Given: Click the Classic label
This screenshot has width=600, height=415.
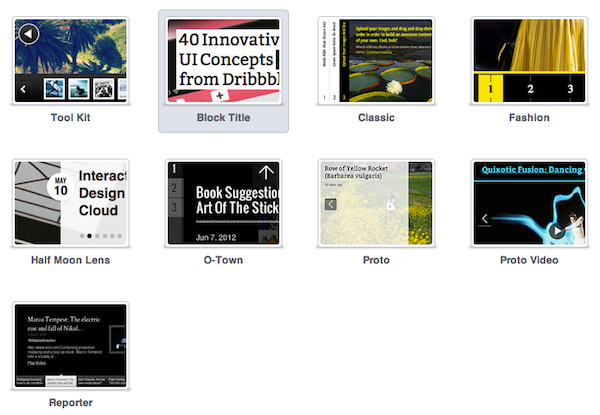Looking at the screenshot, I should [x=376, y=117].
